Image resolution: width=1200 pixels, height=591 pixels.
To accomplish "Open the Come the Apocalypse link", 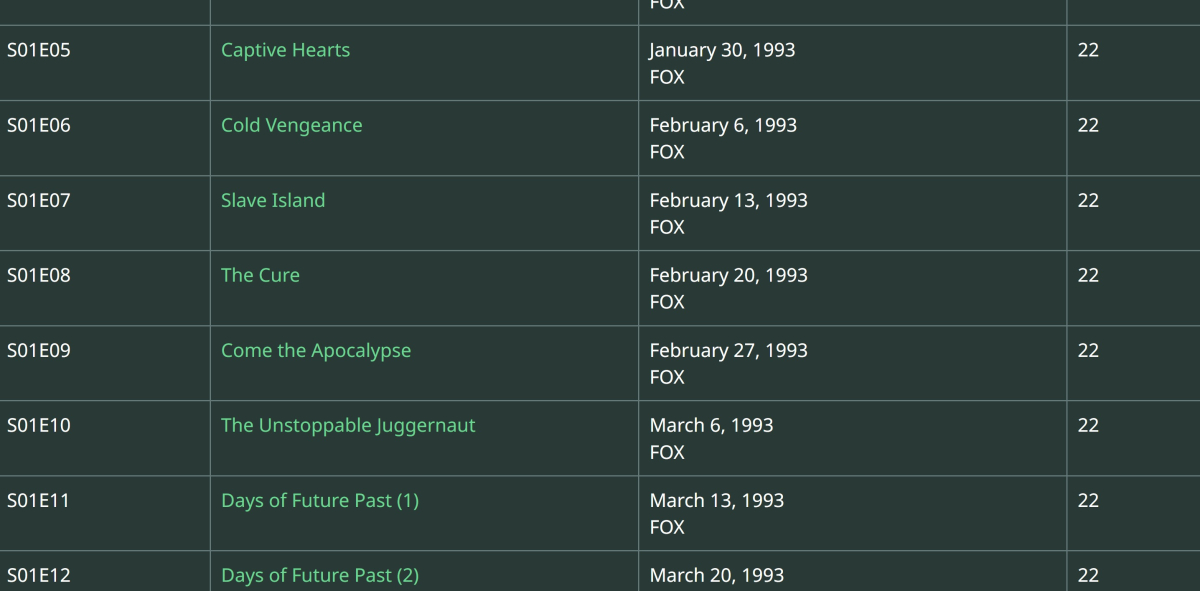I will [316, 350].
